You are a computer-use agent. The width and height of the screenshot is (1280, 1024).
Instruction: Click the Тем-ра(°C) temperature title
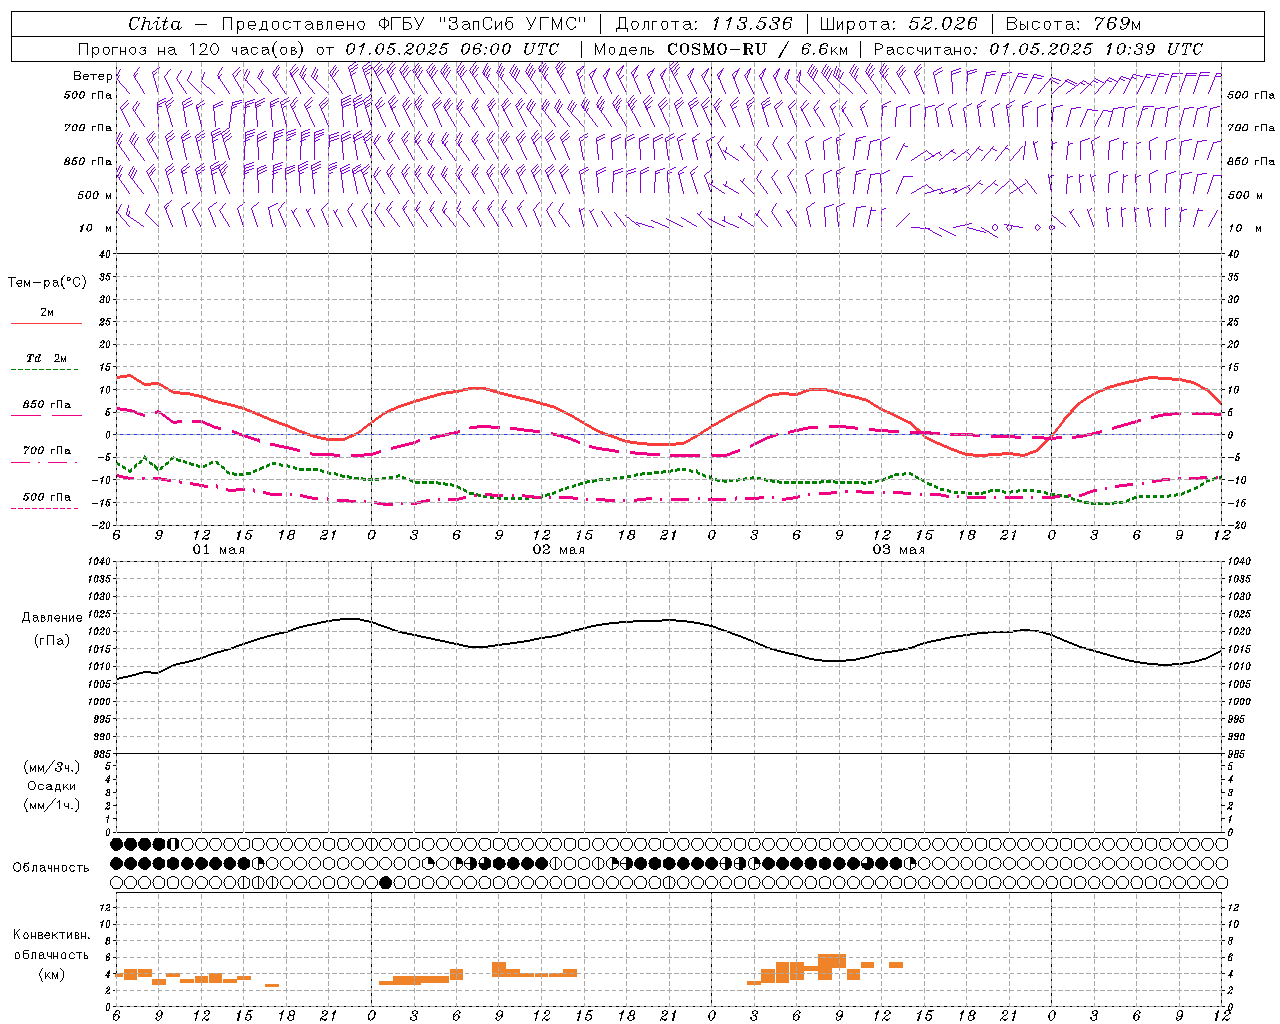(47, 282)
